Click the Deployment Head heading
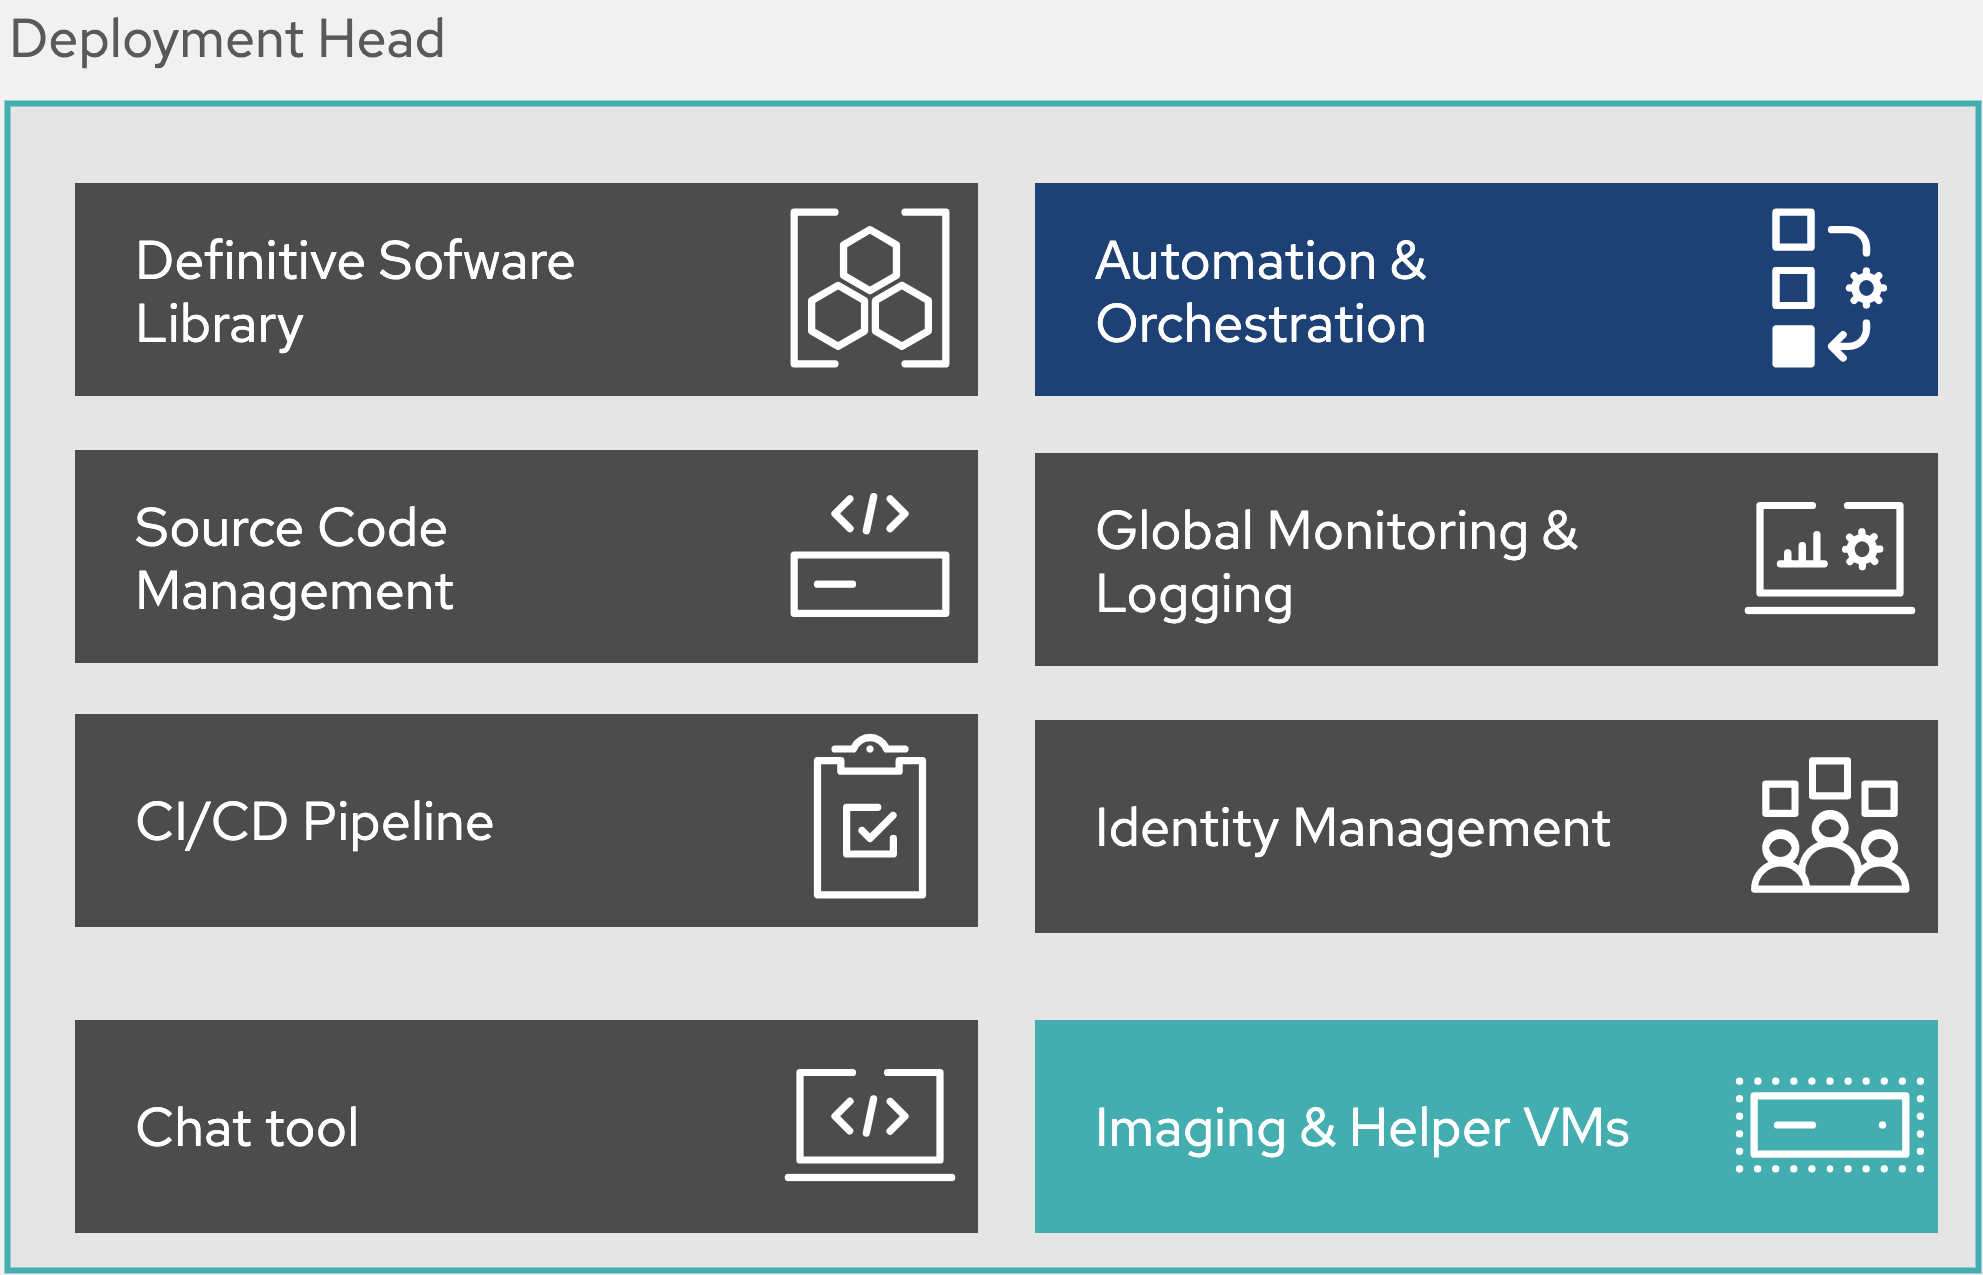 click(x=227, y=40)
